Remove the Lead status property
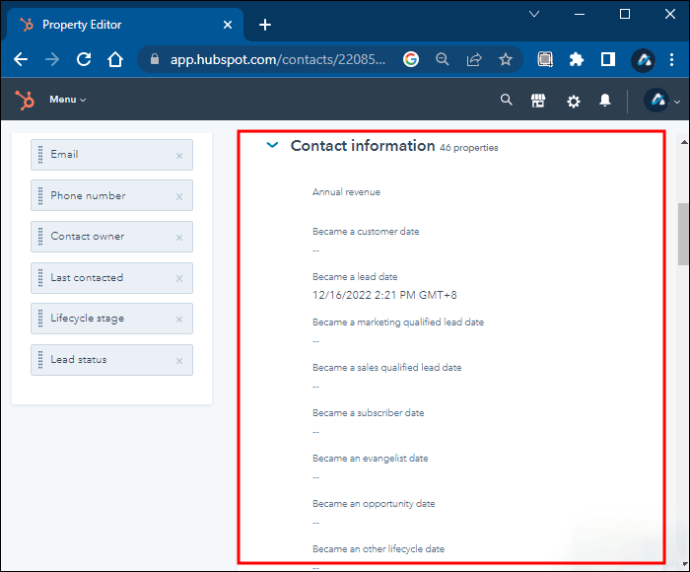 (179, 360)
